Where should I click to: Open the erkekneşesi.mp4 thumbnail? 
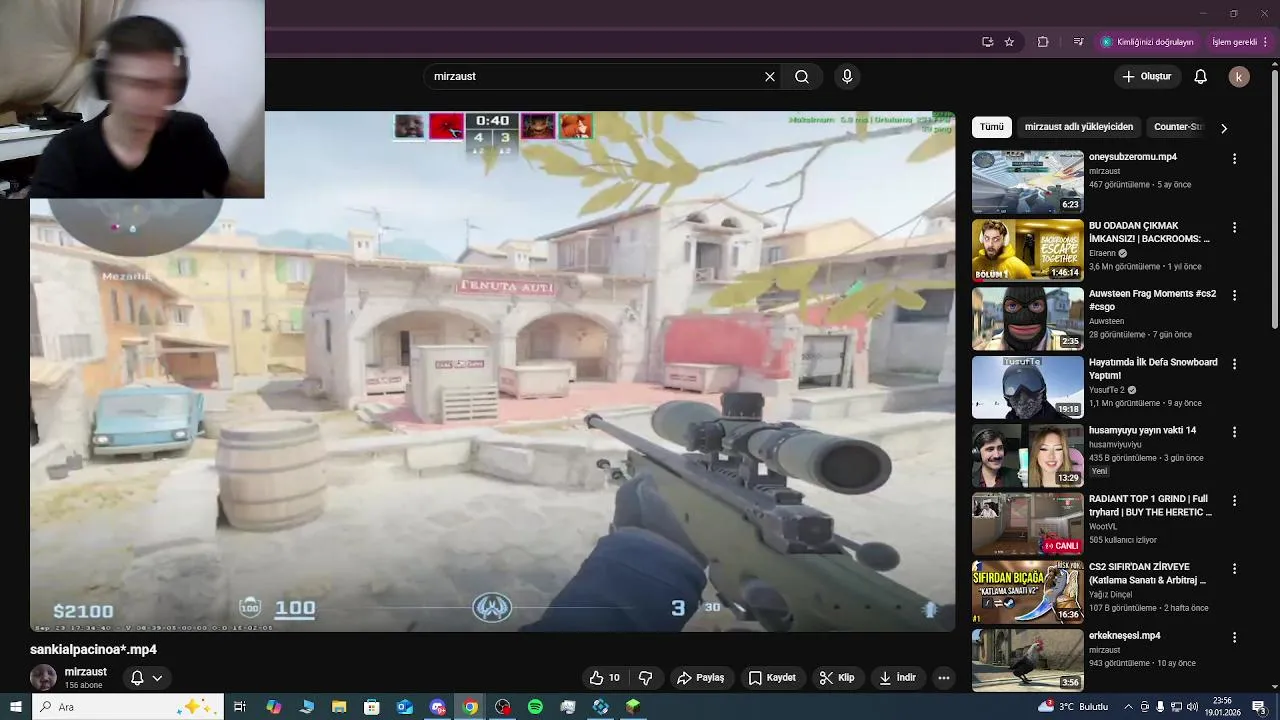point(1027,660)
